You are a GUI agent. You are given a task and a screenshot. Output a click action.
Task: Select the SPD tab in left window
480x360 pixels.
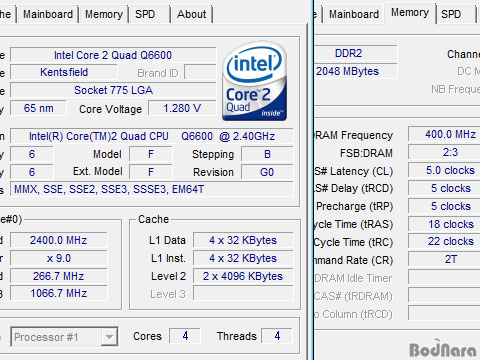click(150, 15)
